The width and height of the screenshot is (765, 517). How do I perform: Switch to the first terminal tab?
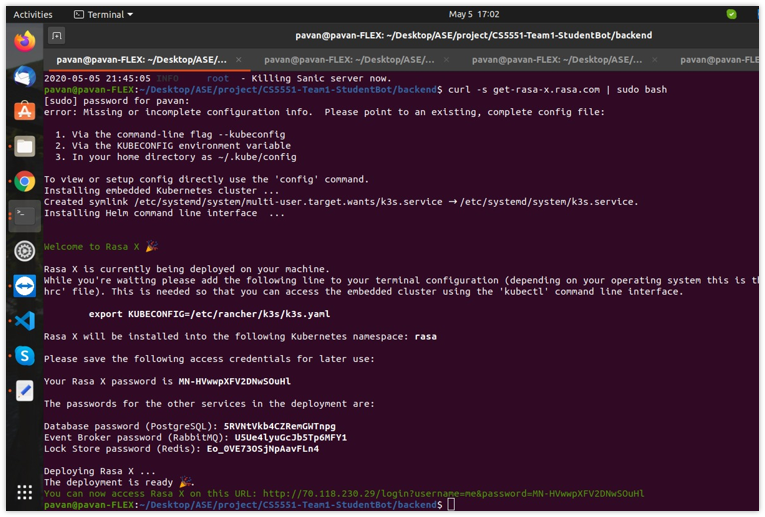click(141, 60)
